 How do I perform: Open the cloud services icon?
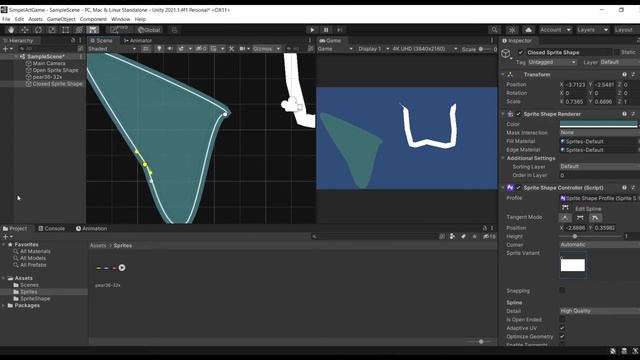click(528, 30)
